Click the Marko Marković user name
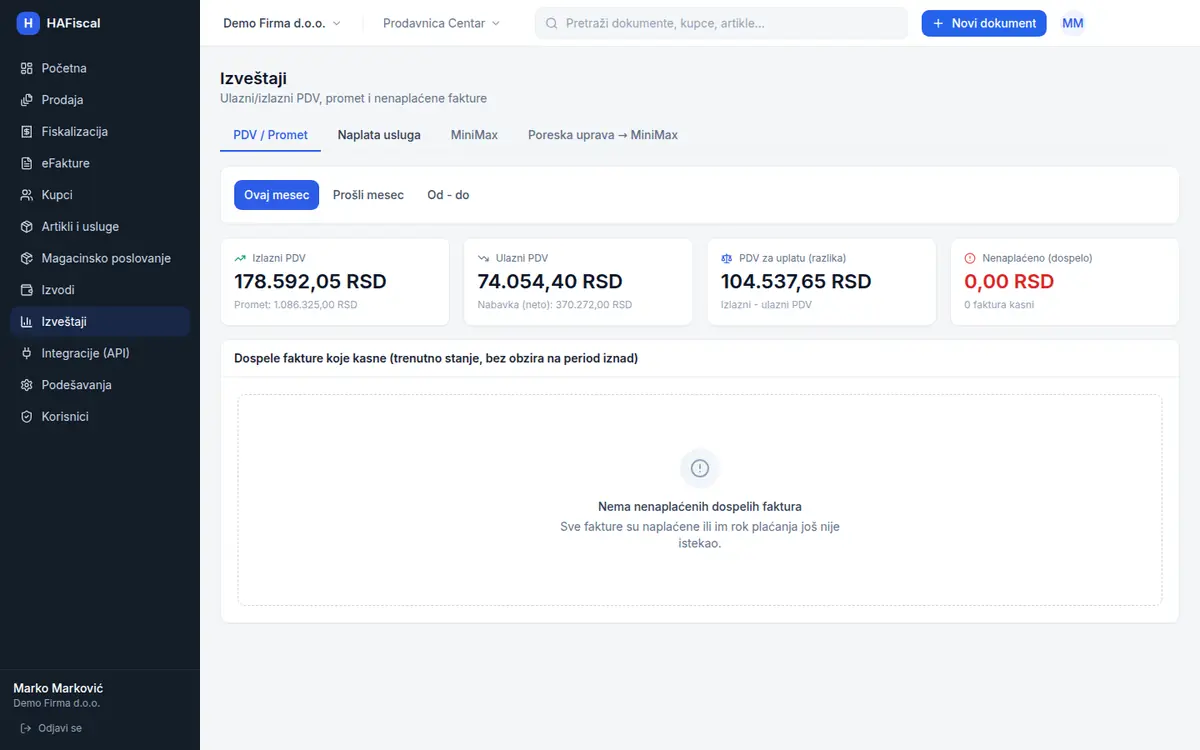 click(x=58, y=688)
